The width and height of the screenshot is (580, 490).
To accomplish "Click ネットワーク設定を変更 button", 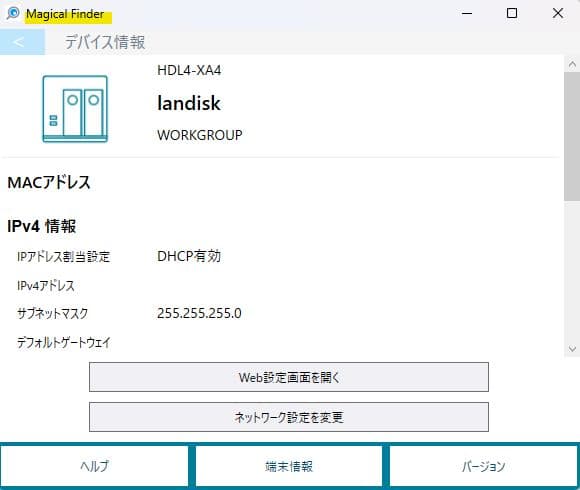I will pos(289,417).
